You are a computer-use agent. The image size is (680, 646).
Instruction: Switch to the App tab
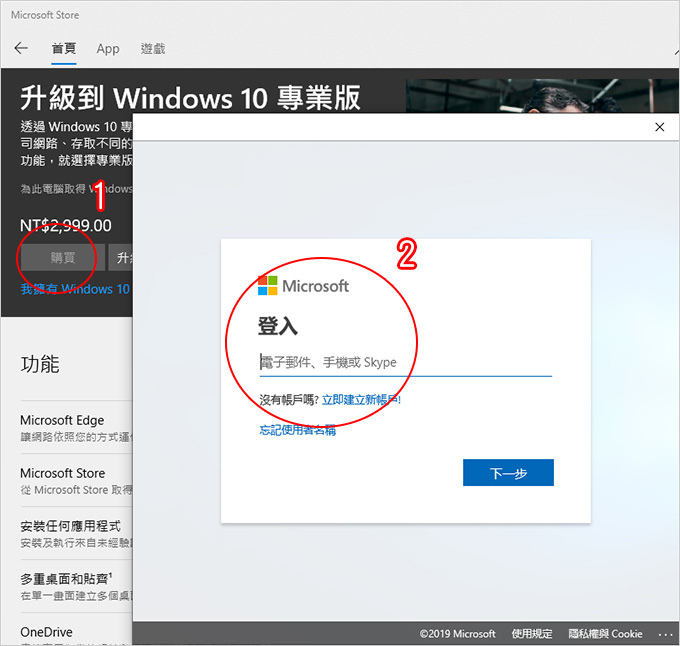[x=108, y=49]
